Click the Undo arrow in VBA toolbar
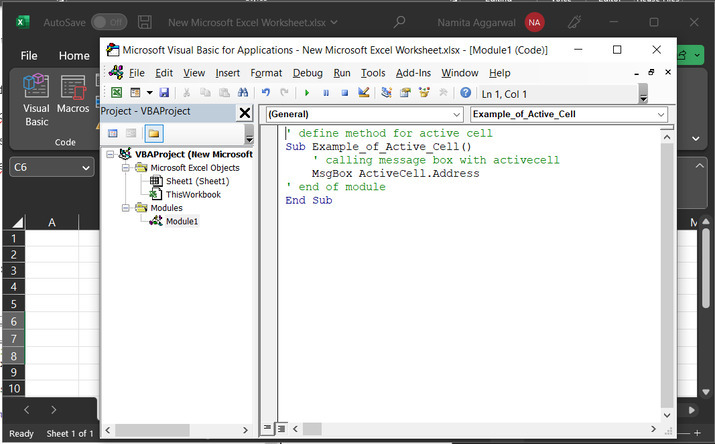This screenshot has height=444, width=715. tap(266, 92)
